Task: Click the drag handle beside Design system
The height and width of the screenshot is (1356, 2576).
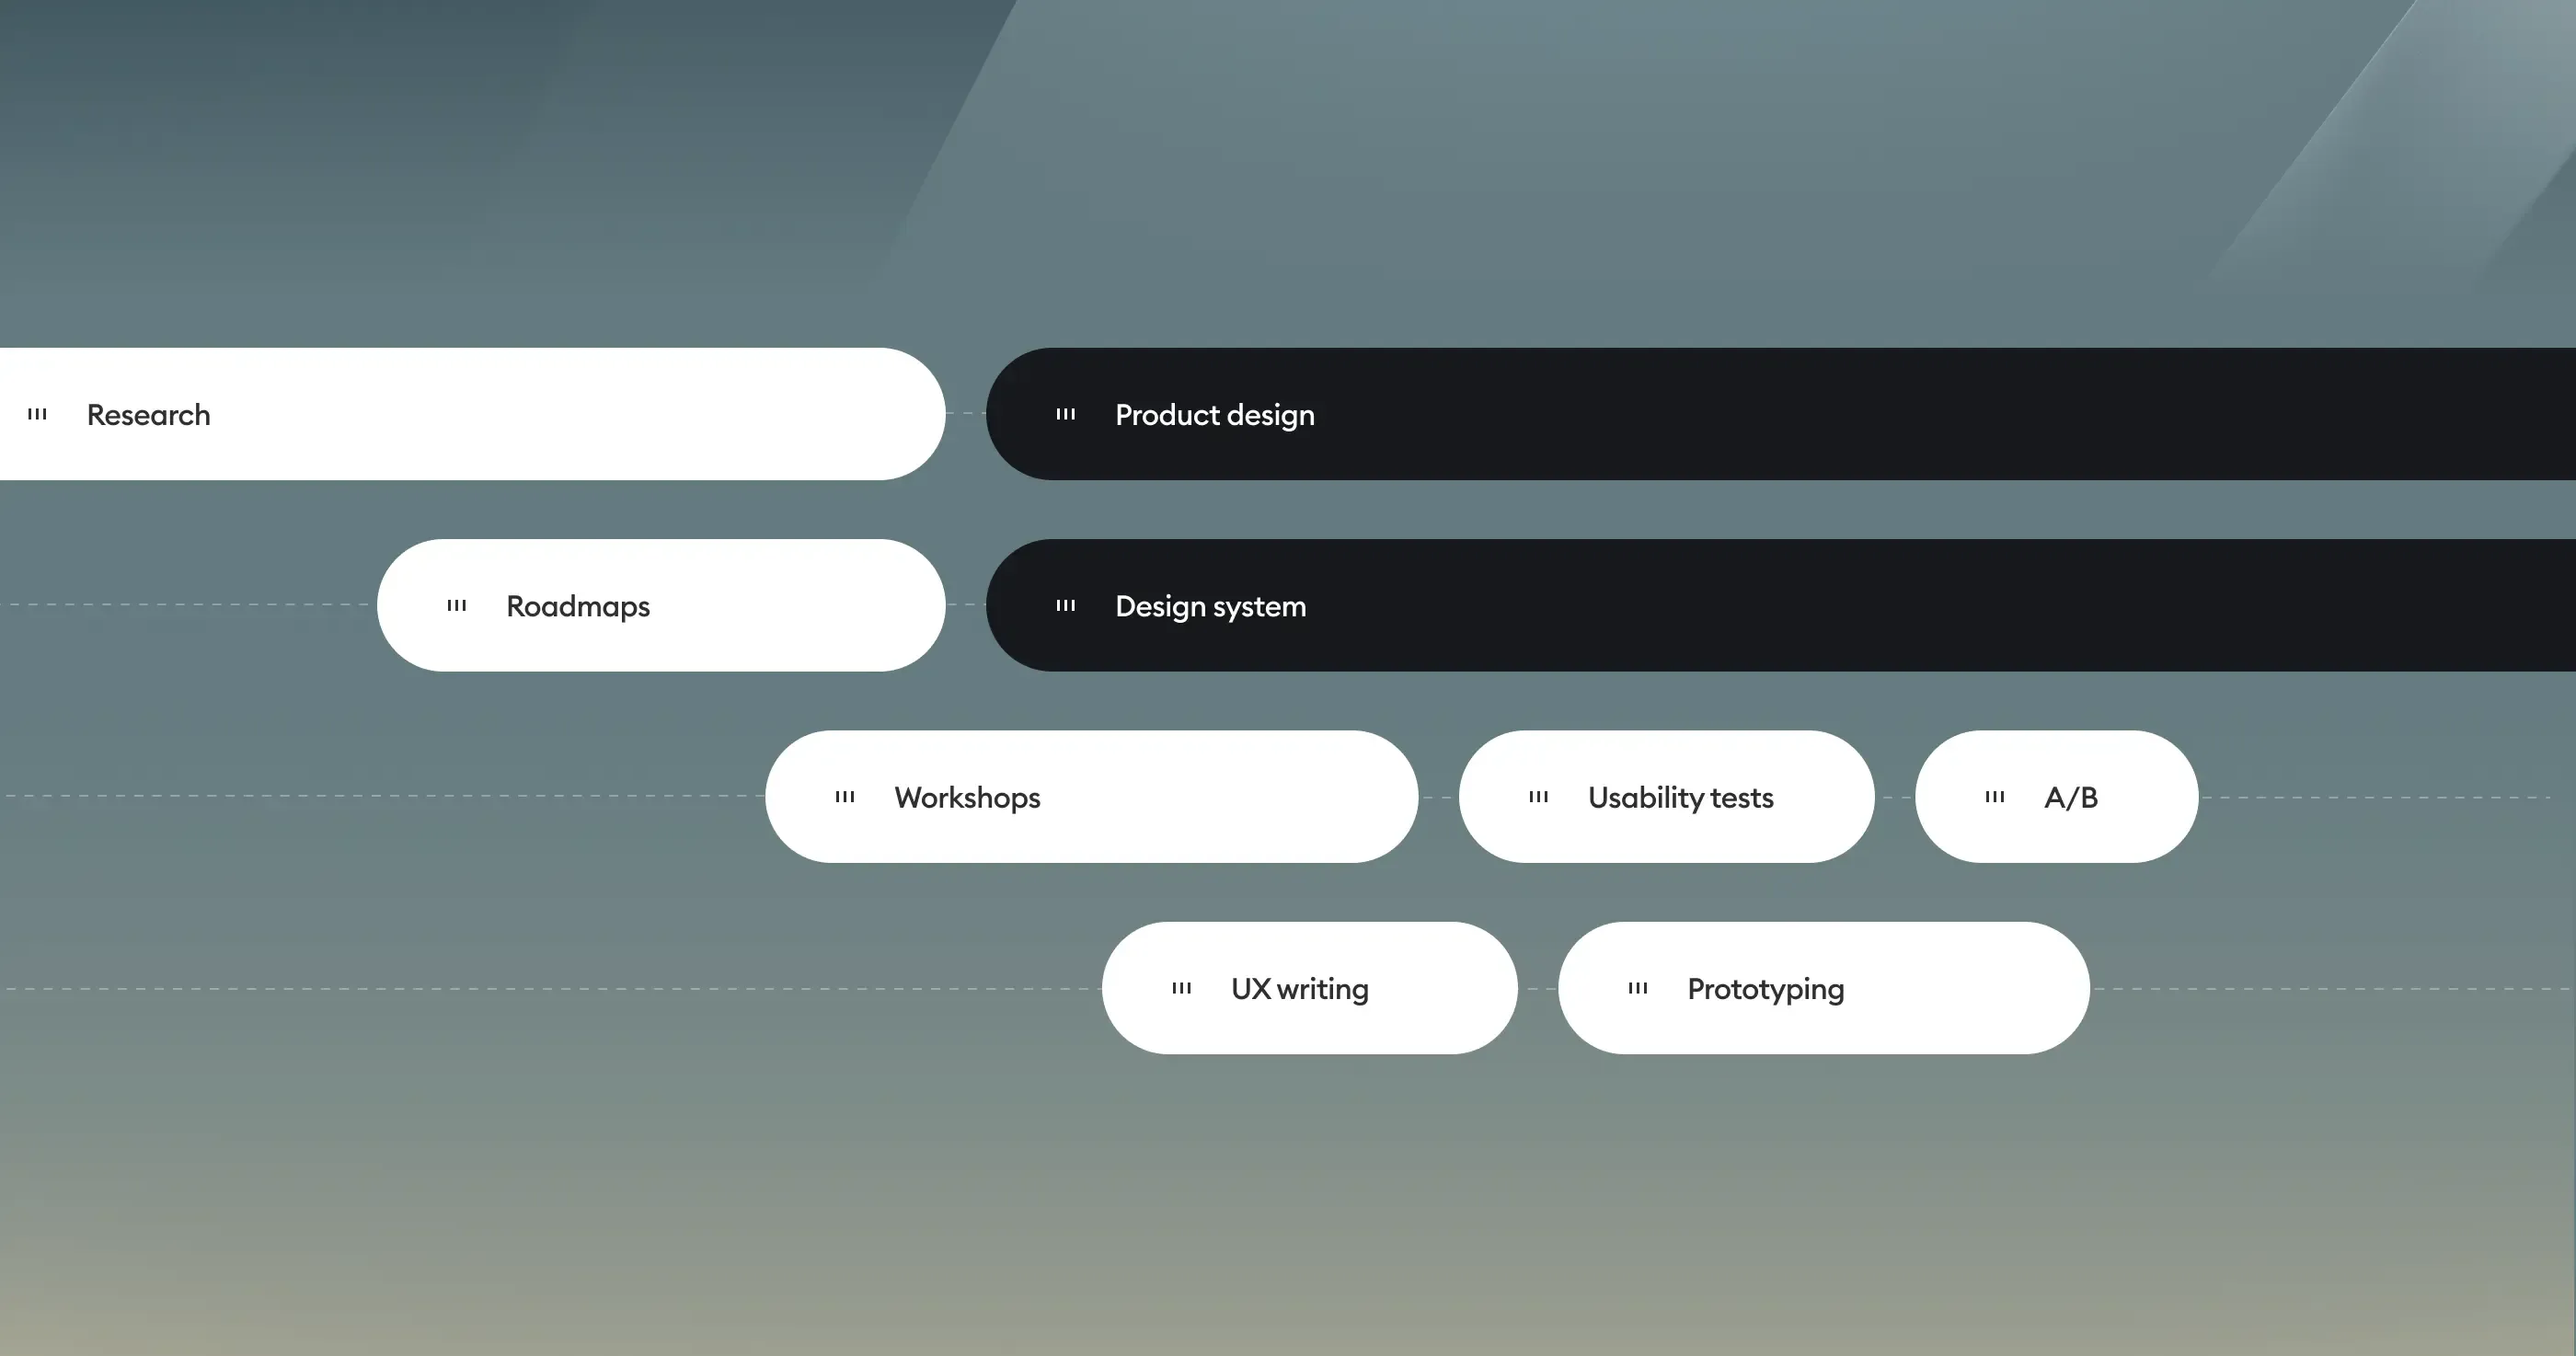Action: [x=1066, y=605]
